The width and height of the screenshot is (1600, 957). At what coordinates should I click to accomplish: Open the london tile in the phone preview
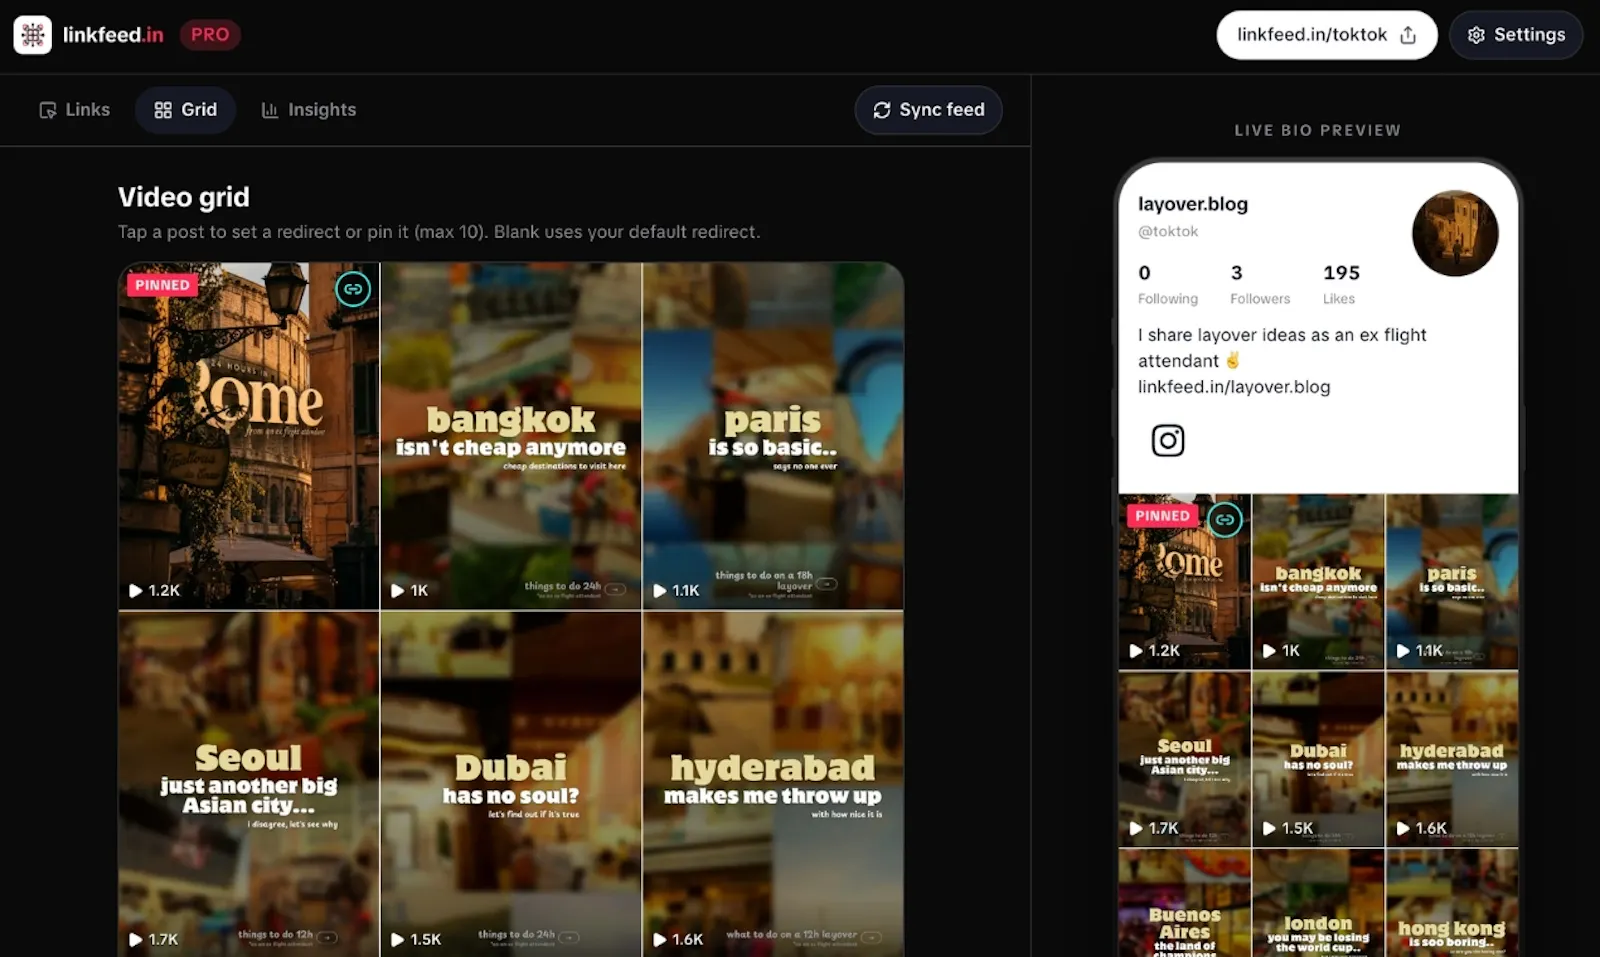1318,903
